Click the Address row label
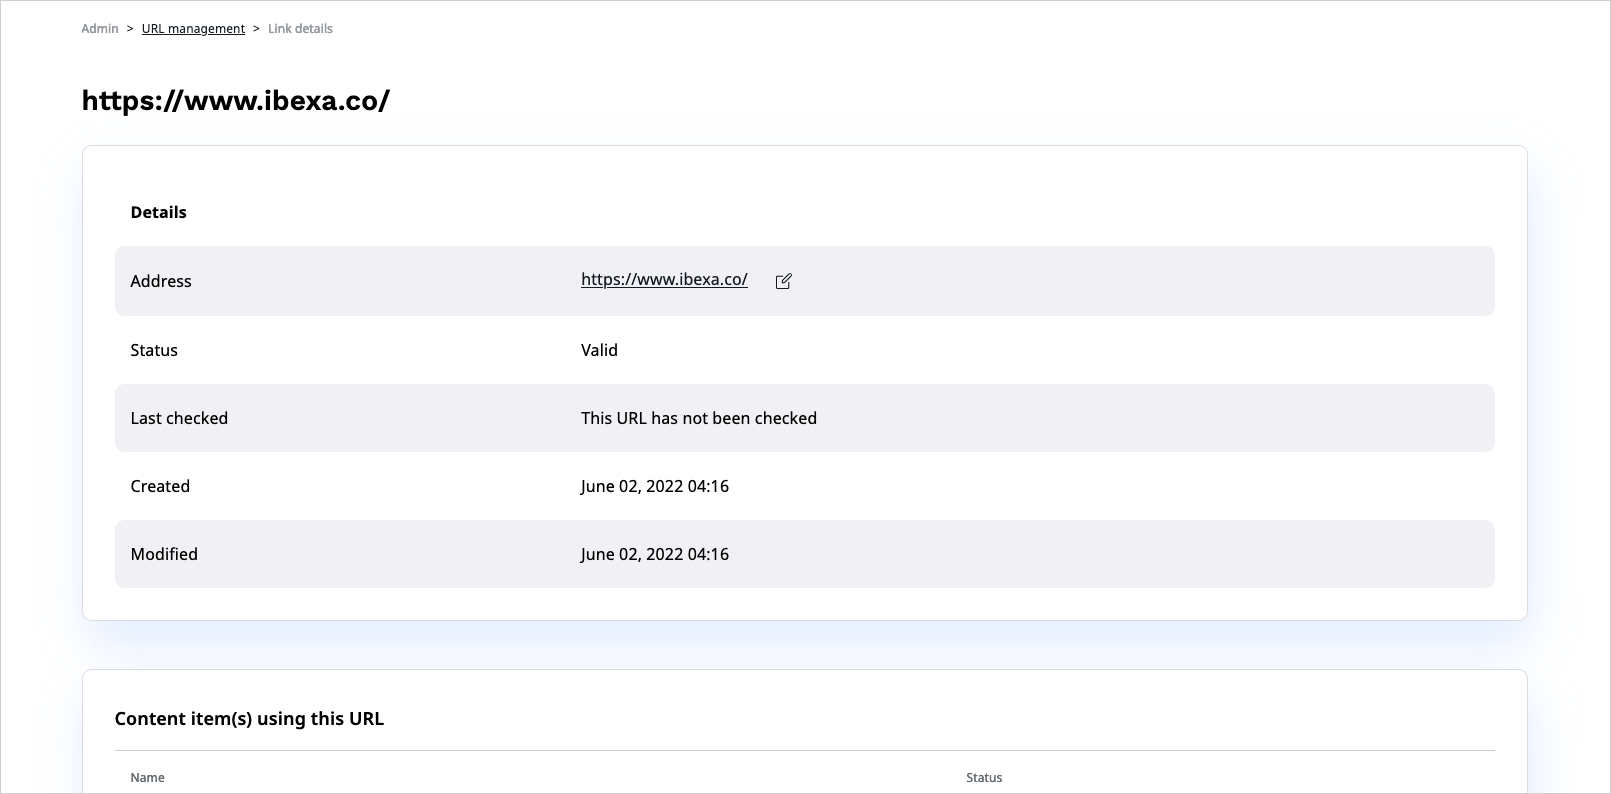The height and width of the screenshot is (794, 1611). [x=161, y=281]
